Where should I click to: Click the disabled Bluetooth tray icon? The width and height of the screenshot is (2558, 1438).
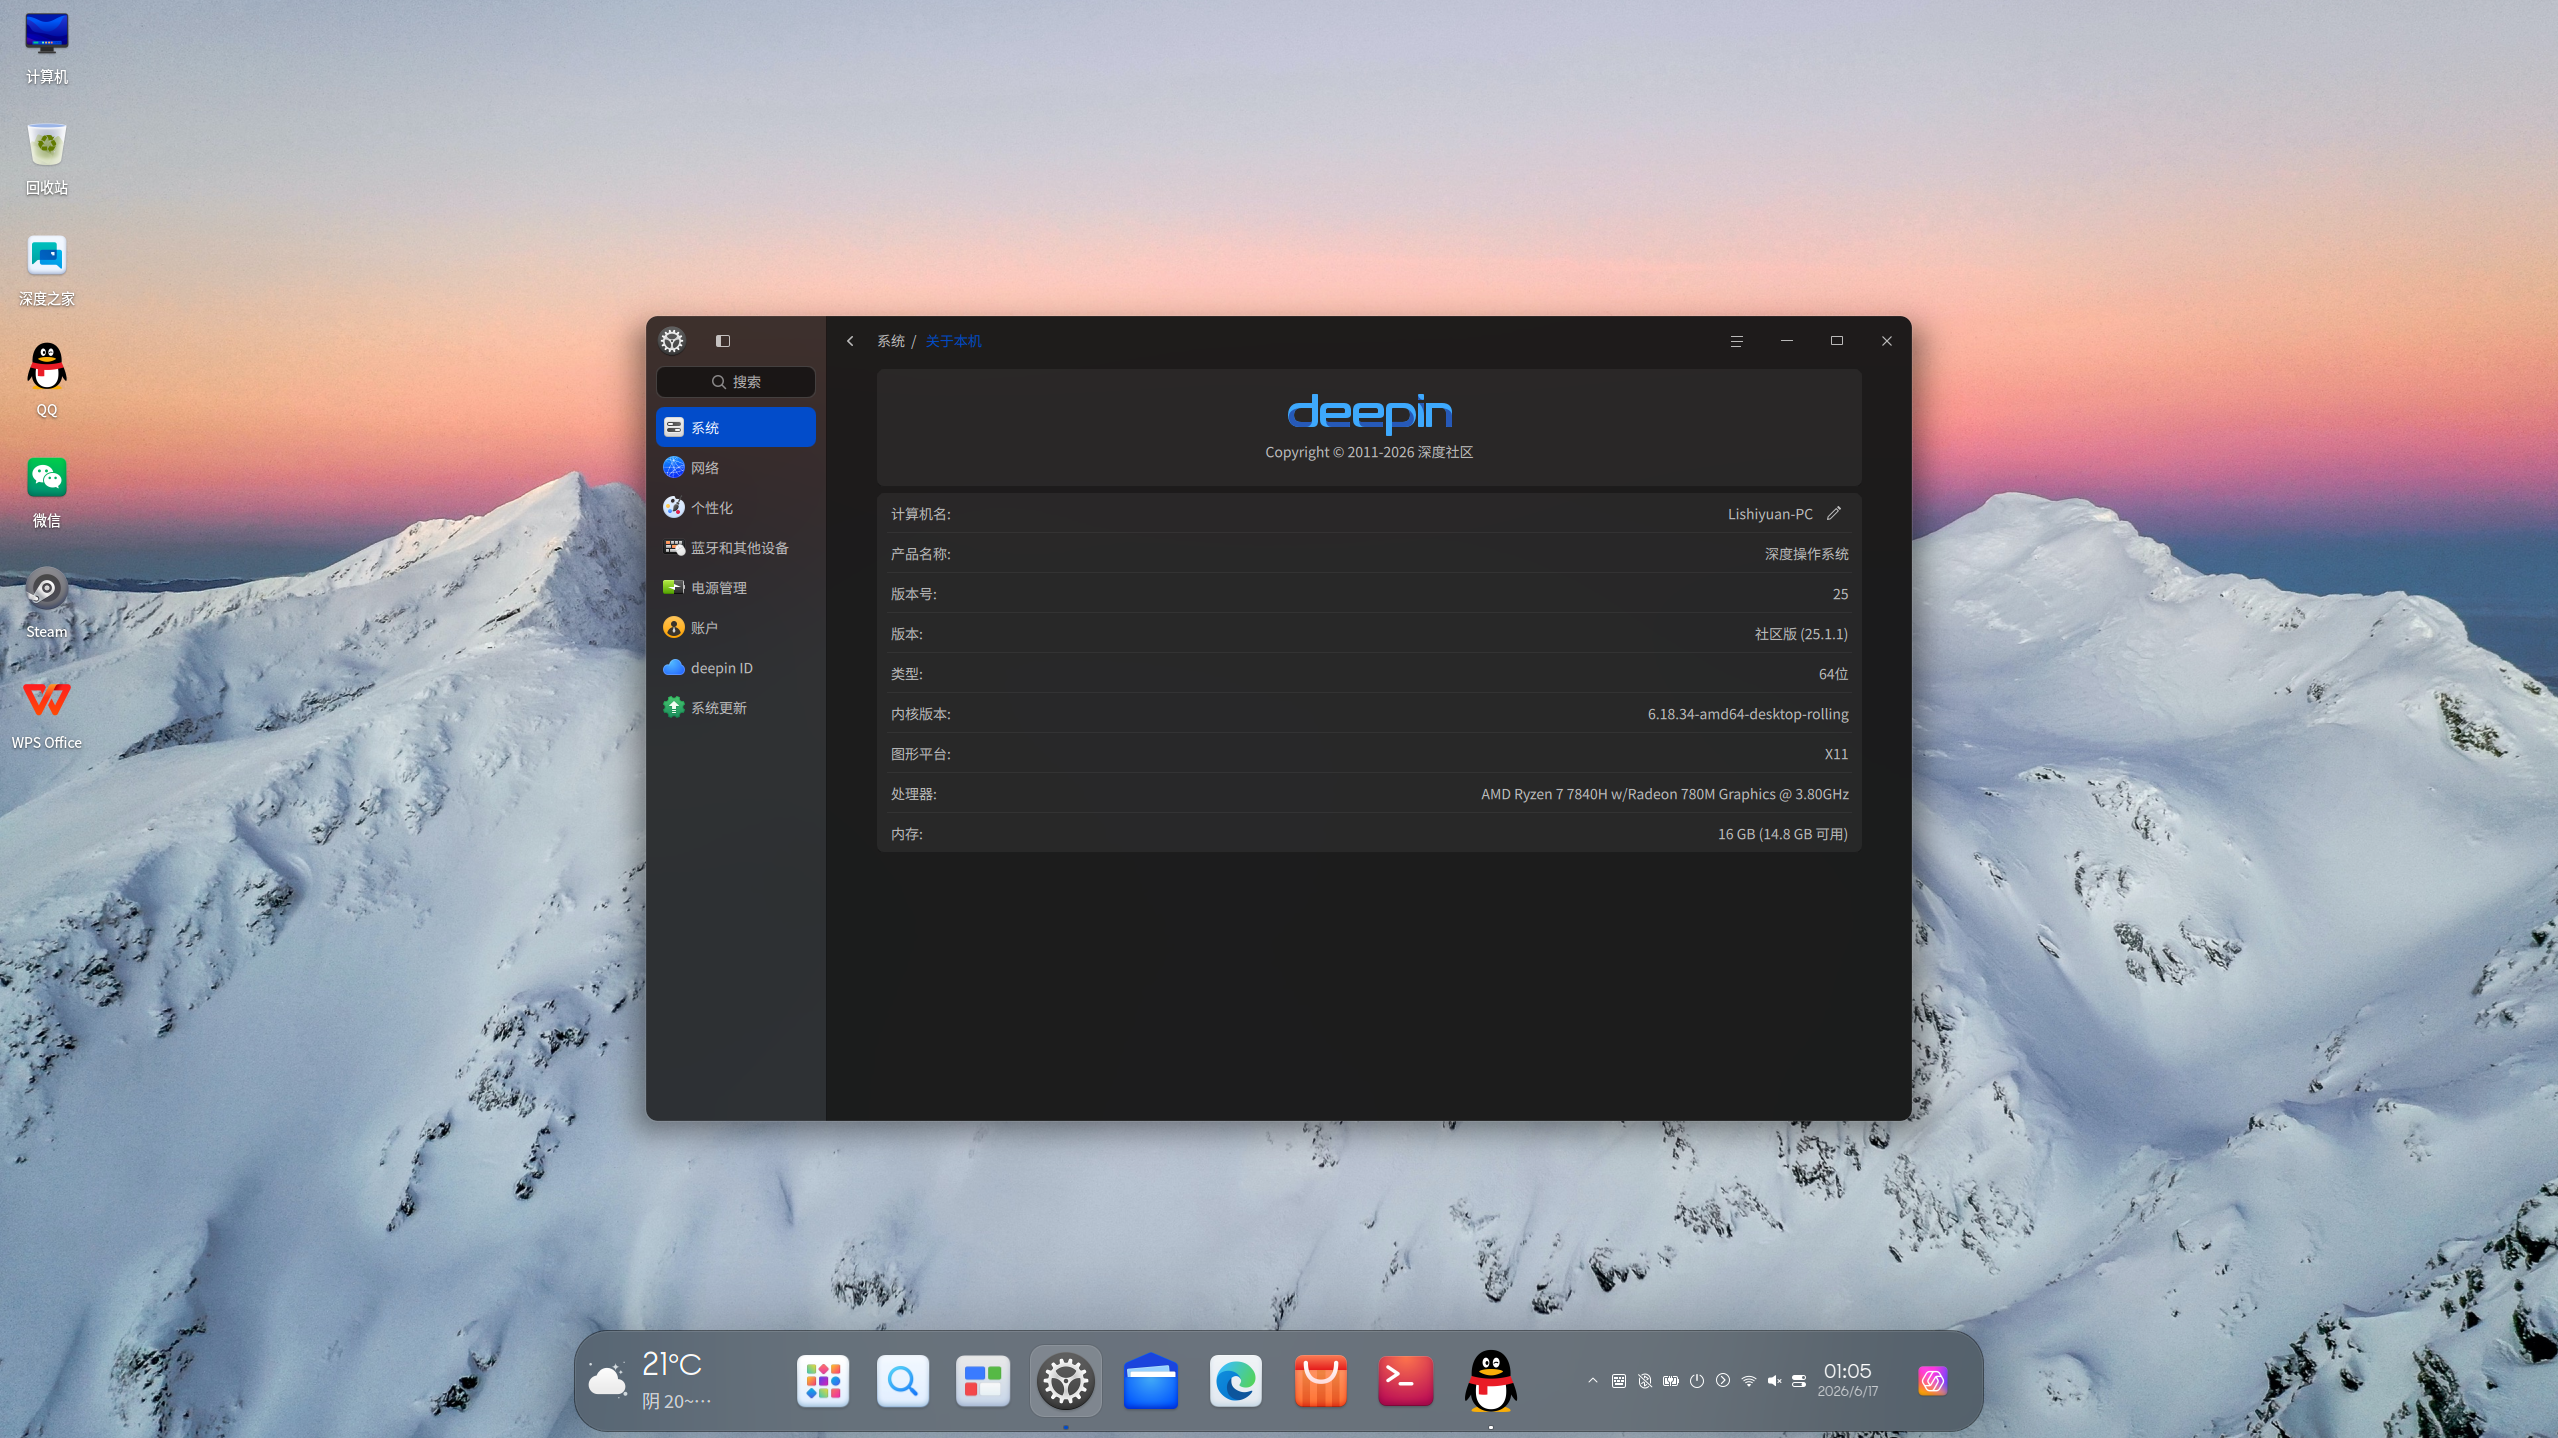point(1645,1381)
